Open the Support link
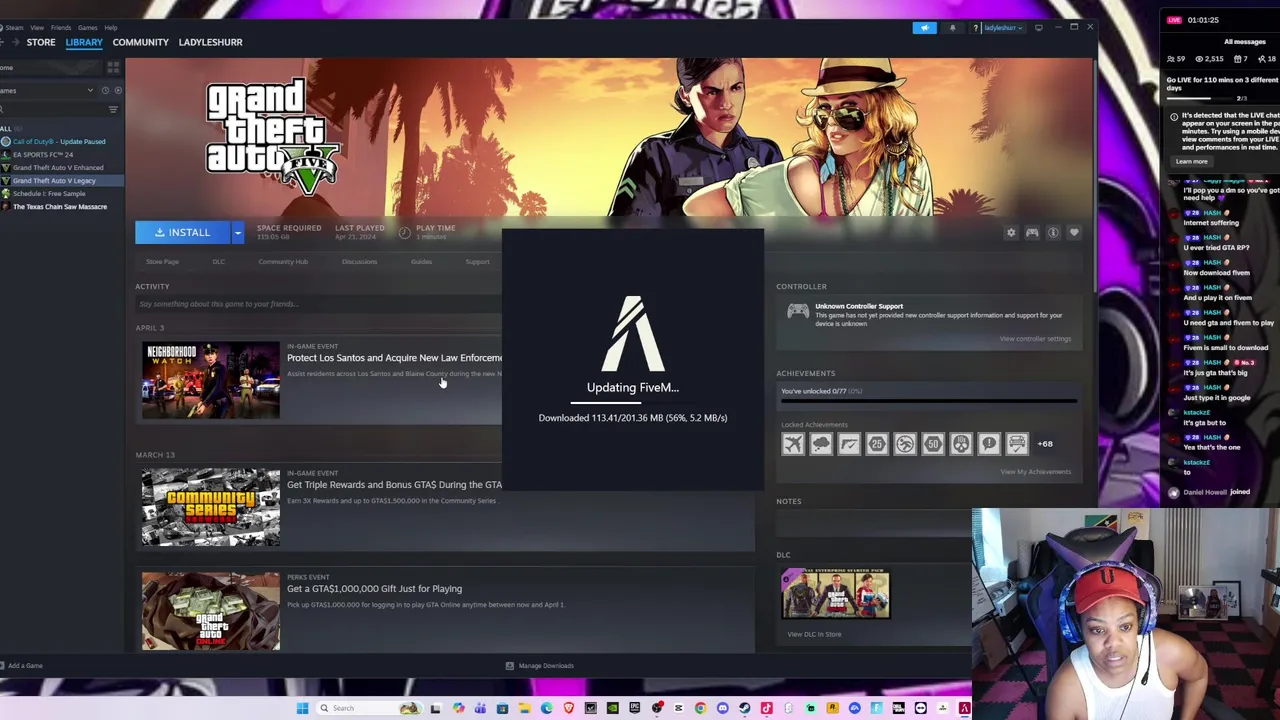The width and height of the screenshot is (1280, 720). point(478,262)
